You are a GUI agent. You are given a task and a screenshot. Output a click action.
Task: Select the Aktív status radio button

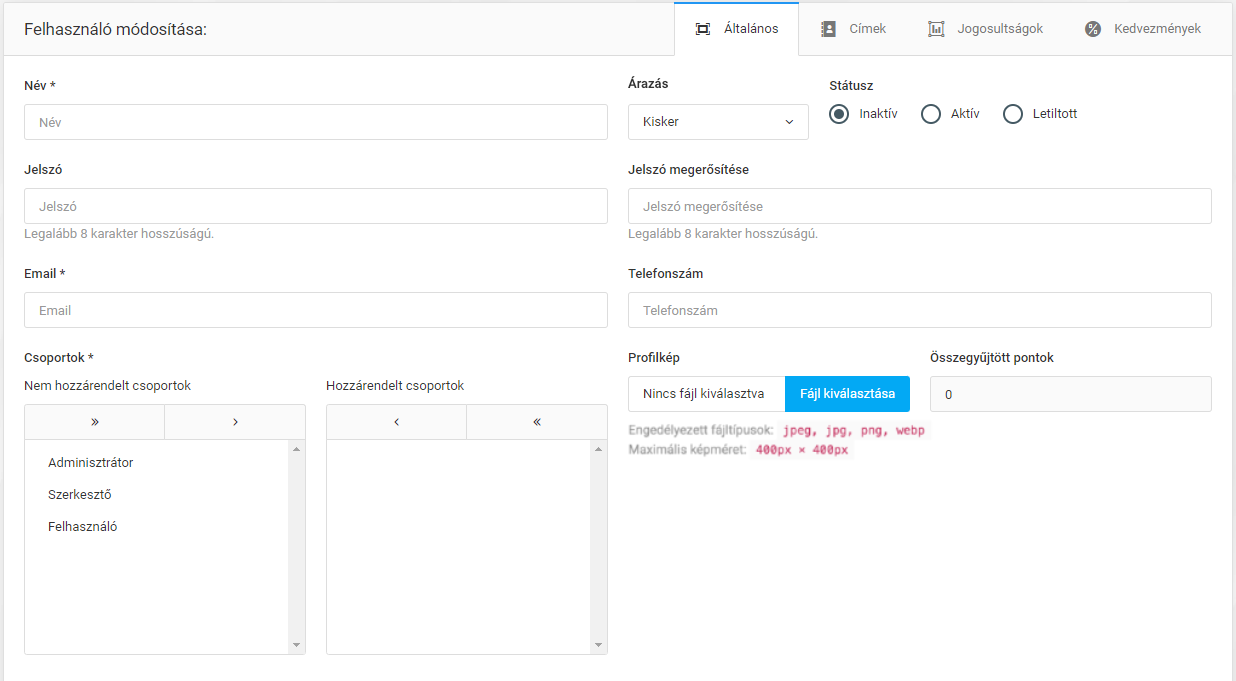931,114
